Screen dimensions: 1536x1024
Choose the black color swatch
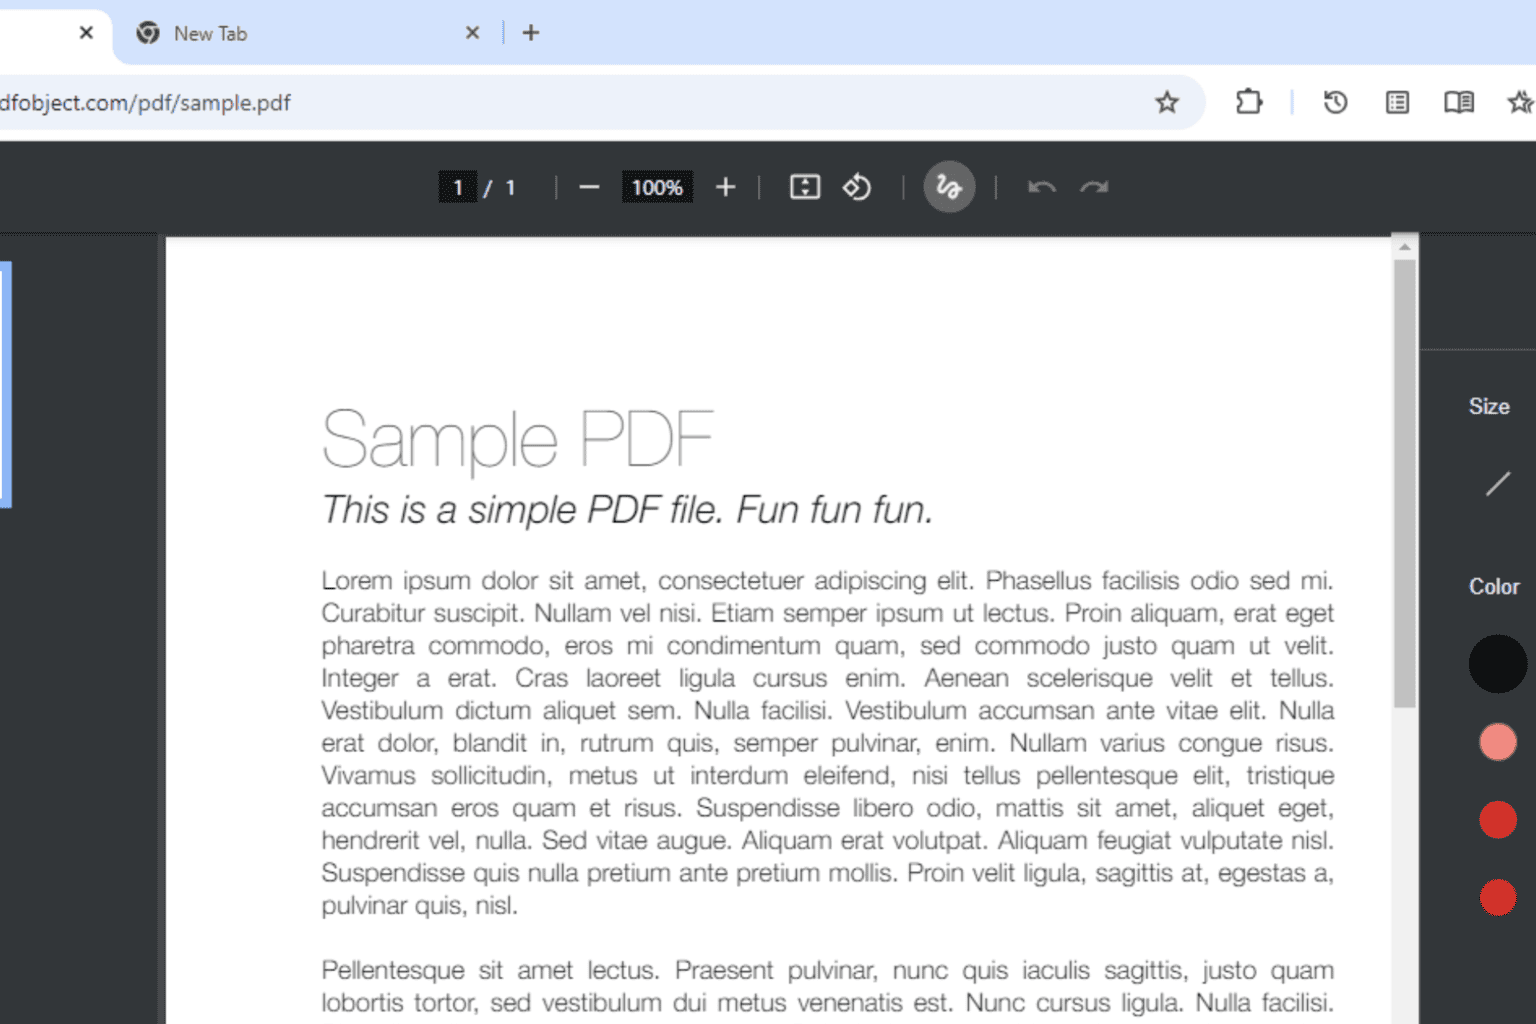pos(1497,664)
